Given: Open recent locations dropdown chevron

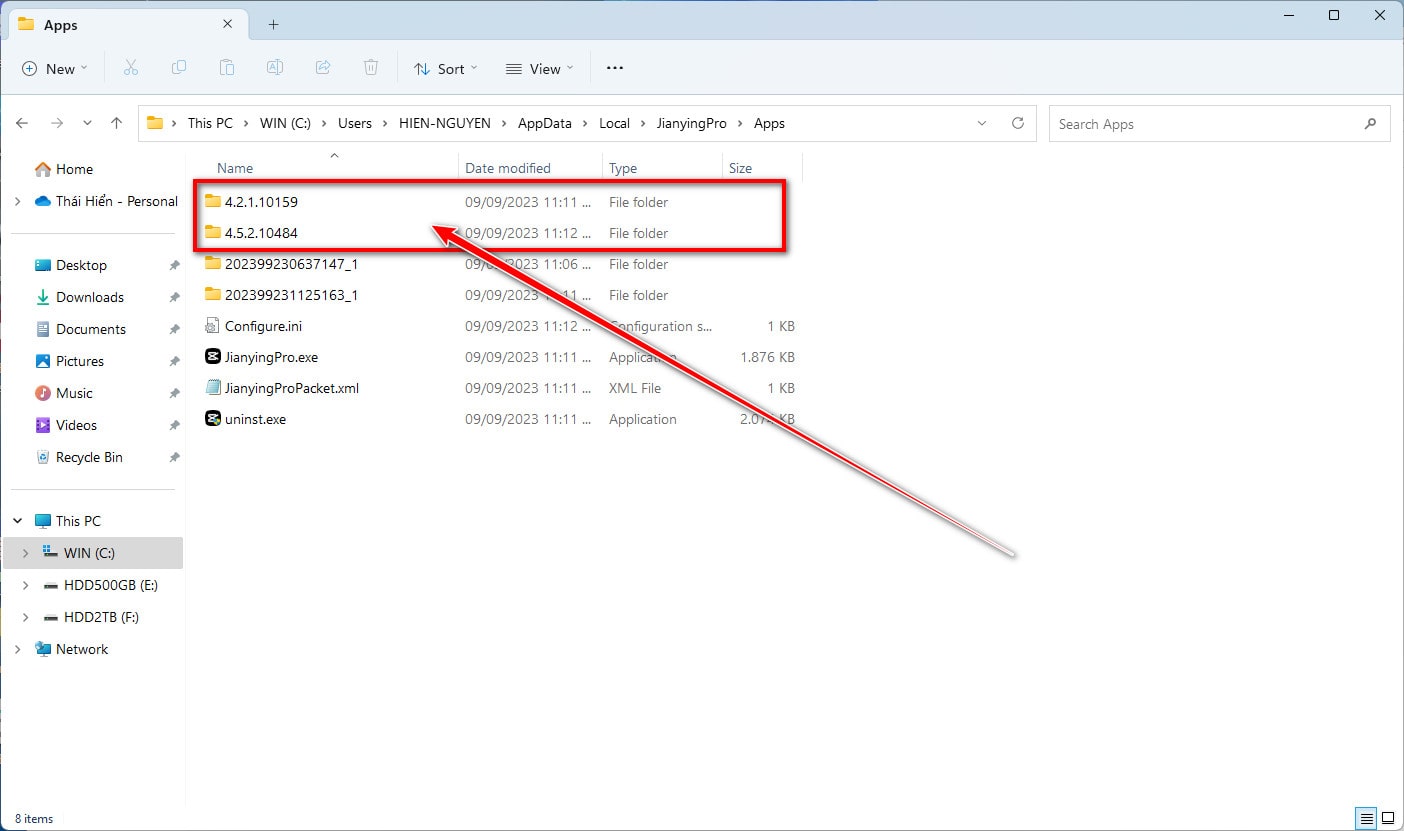Looking at the screenshot, I should tap(87, 123).
